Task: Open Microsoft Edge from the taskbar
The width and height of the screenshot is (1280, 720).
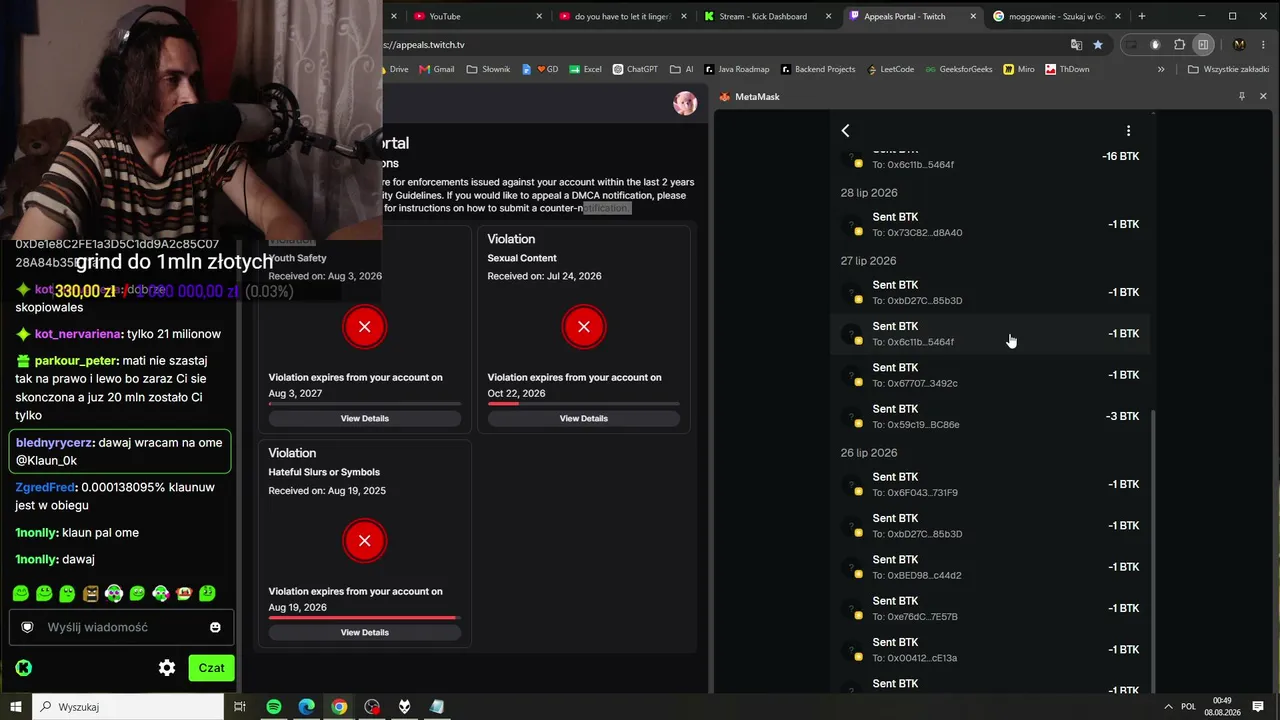Action: pos(306,707)
